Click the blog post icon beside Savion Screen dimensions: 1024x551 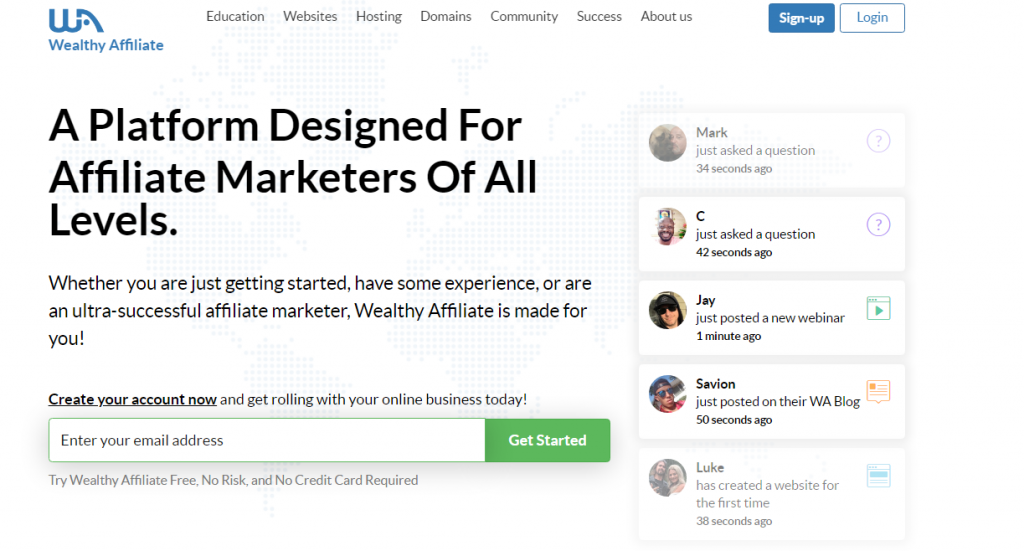[x=878, y=392]
